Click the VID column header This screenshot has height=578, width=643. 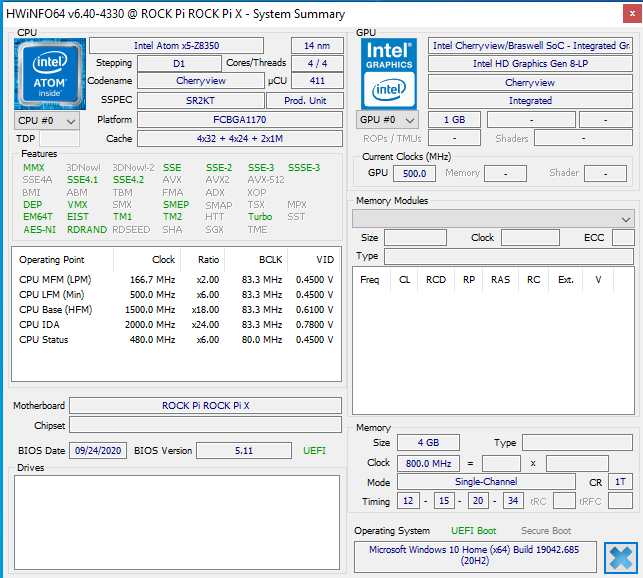tap(314, 260)
